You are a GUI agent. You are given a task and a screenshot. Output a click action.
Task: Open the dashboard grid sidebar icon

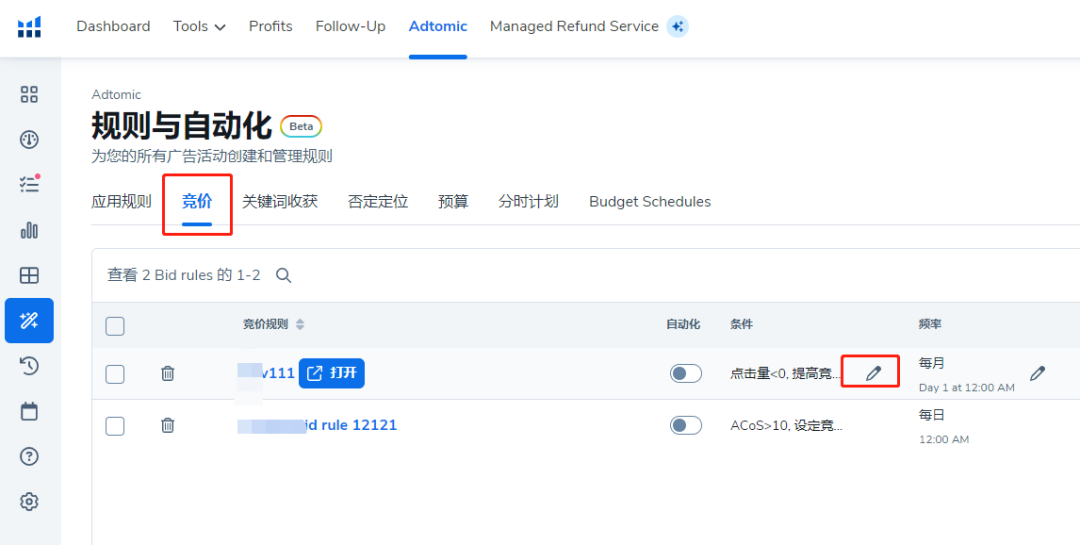pyautogui.click(x=29, y=94)
